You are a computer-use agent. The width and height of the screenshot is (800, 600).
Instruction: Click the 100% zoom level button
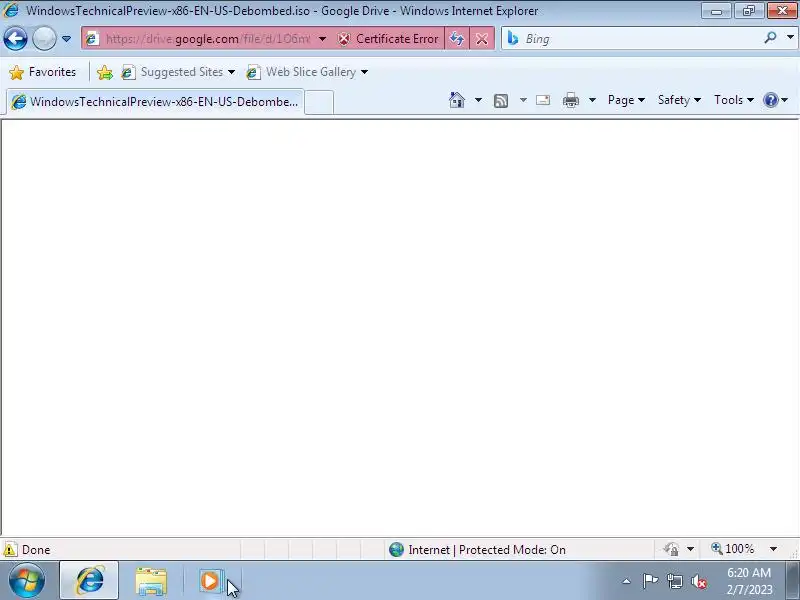pyautogui.click(x=733, y=549)
